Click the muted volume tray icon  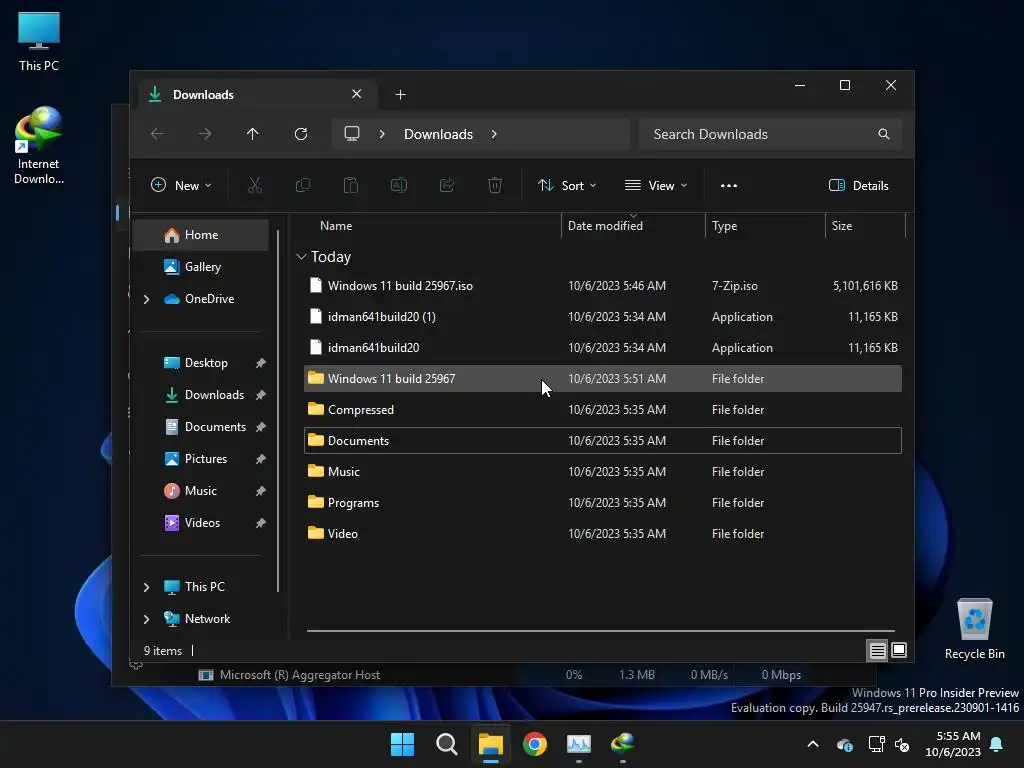coord(902,744)
